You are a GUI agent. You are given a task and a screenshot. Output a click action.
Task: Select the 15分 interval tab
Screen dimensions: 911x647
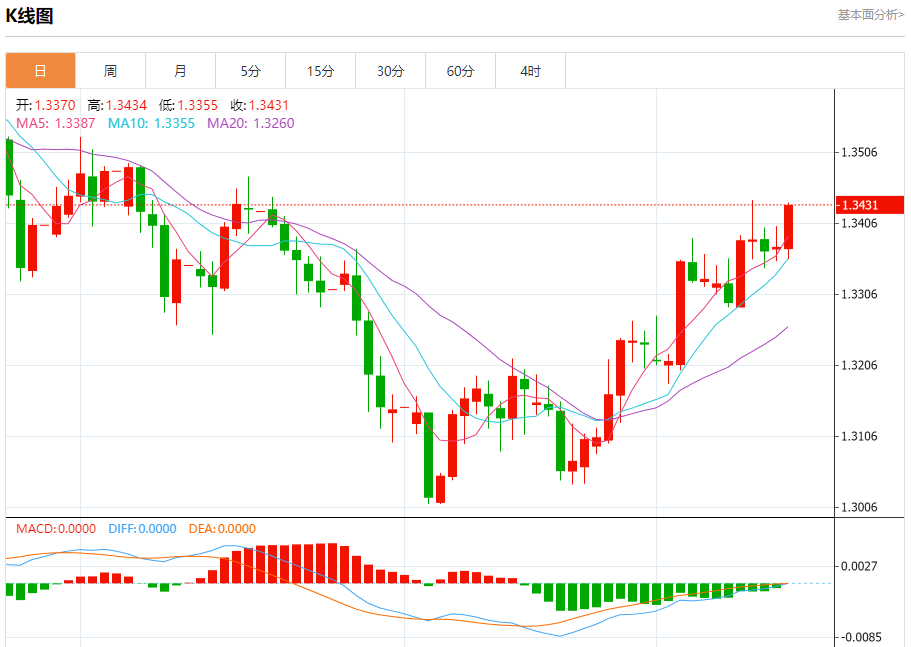point(320,71)
